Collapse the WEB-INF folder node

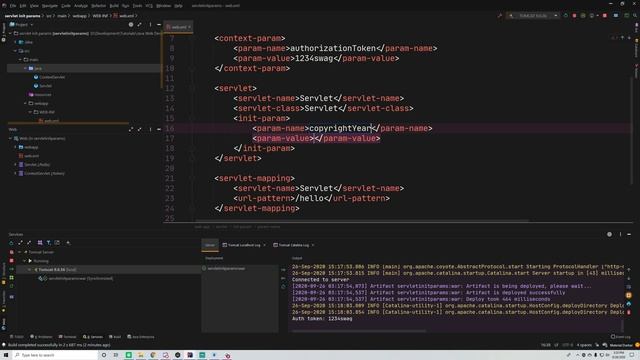tap(30, 112)
